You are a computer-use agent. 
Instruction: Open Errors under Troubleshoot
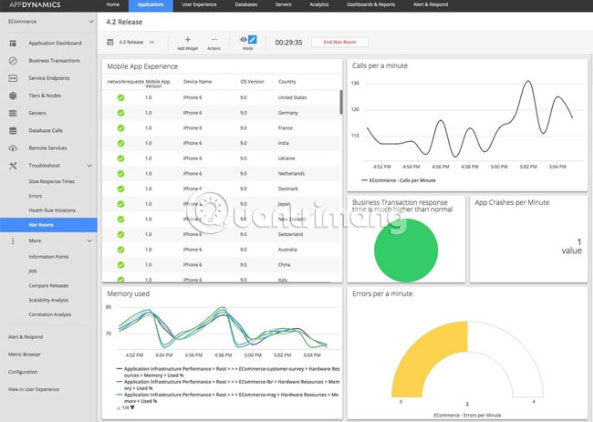click(35, 196)
